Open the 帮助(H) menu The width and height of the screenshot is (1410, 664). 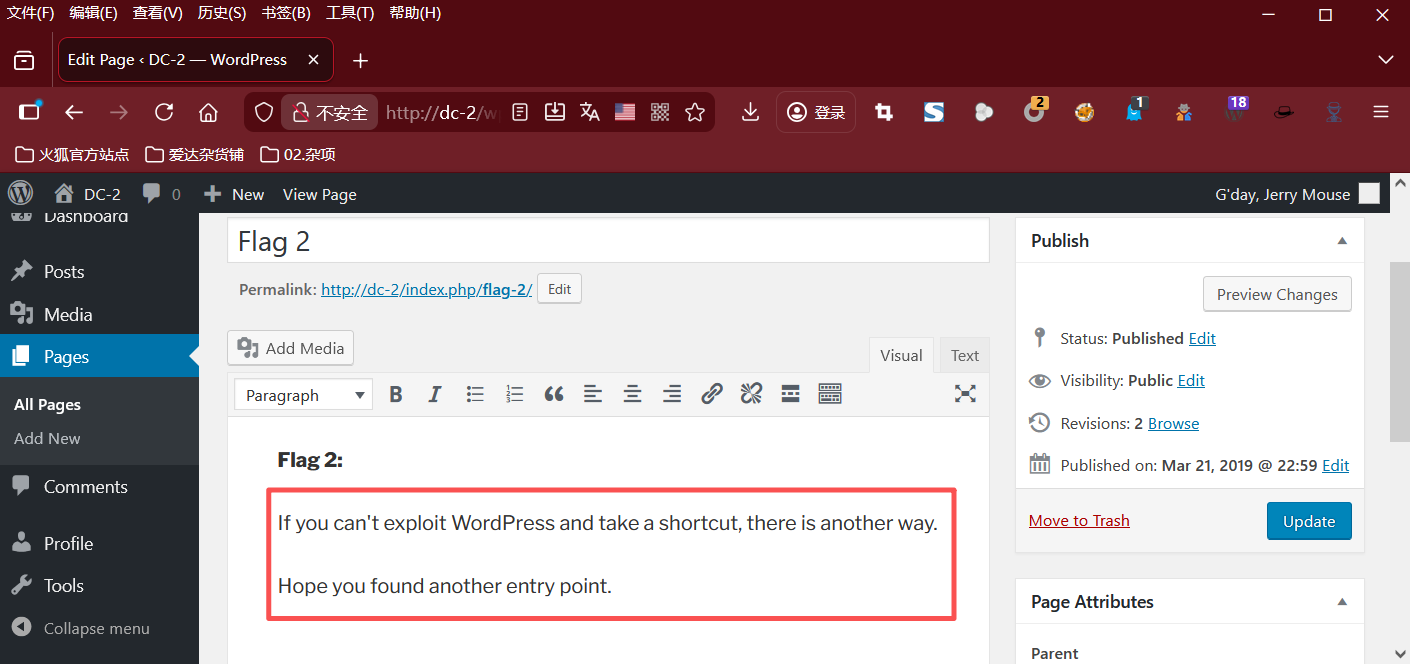pos(415,13)
